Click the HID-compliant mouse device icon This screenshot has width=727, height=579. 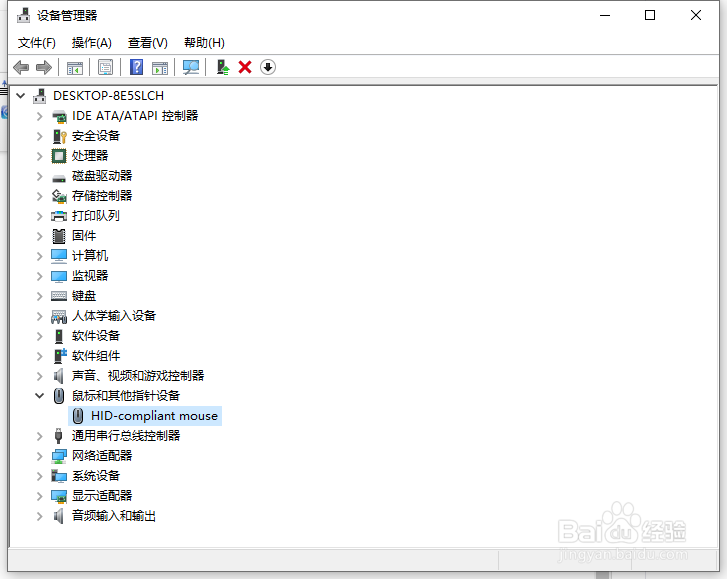coord(78,416)
